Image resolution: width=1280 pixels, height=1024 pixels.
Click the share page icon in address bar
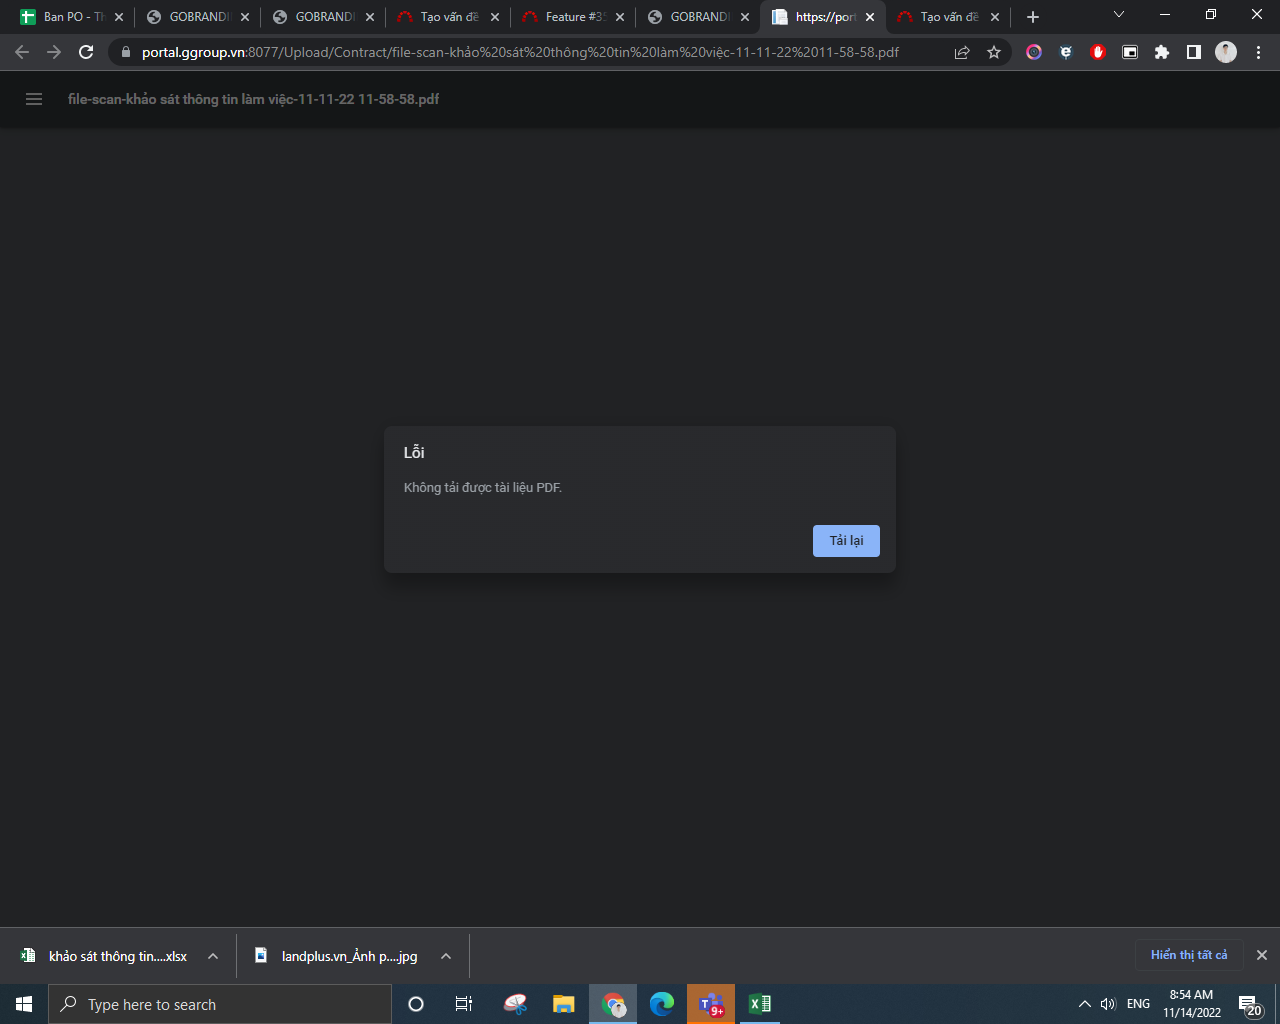pyautogui.click(x=962, y=52)
